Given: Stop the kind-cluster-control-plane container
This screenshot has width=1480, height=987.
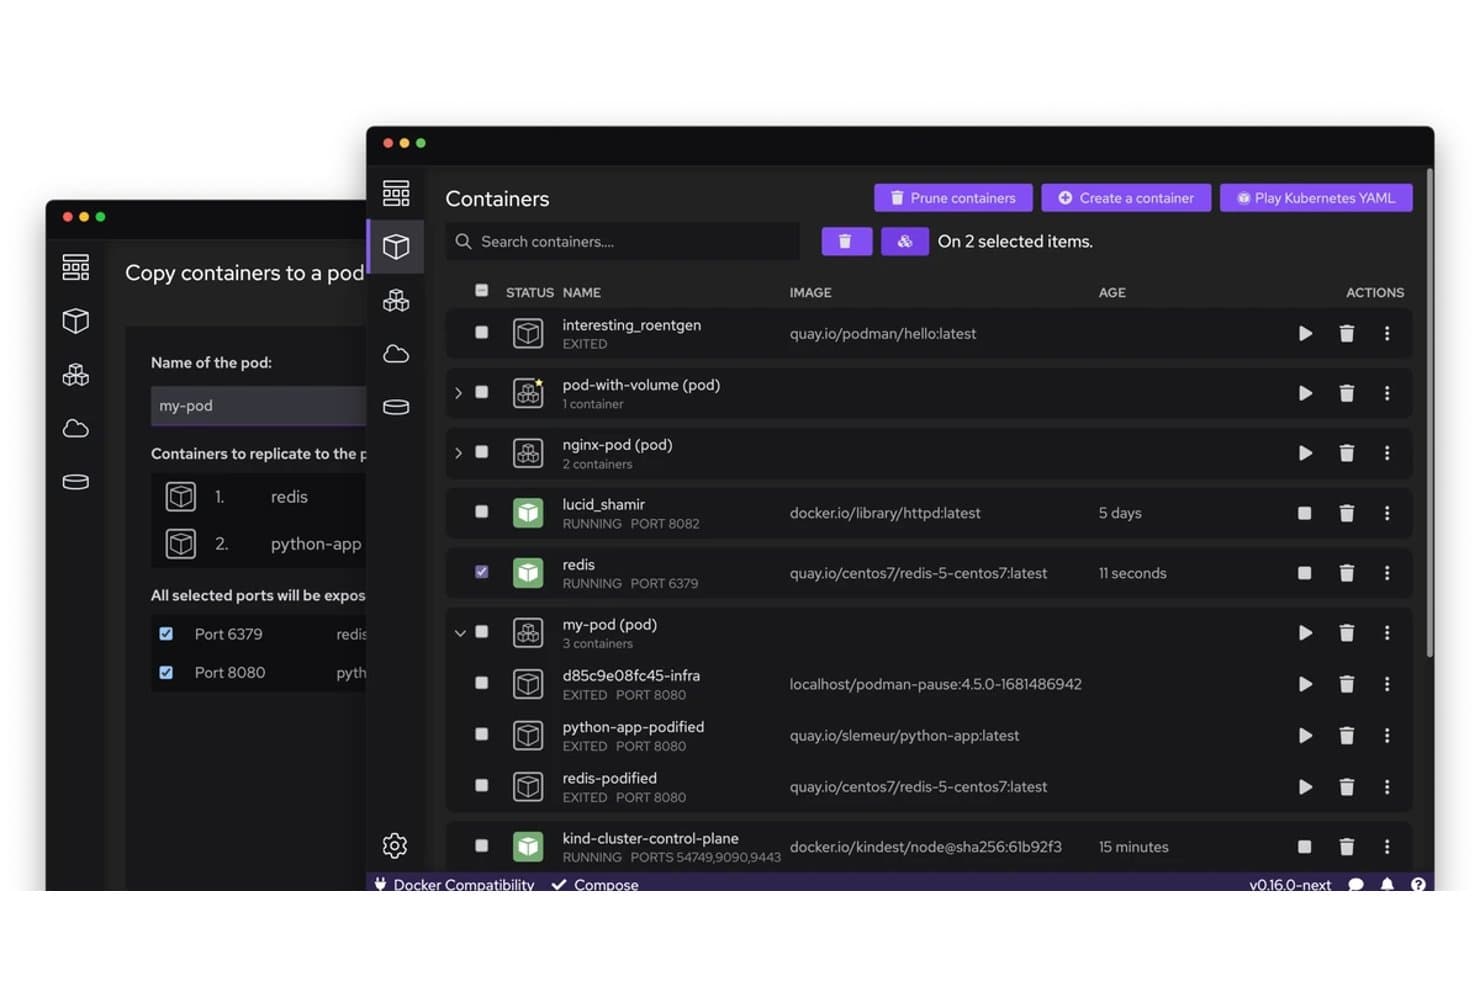Looking at the screenshot, I should 1304,847.
